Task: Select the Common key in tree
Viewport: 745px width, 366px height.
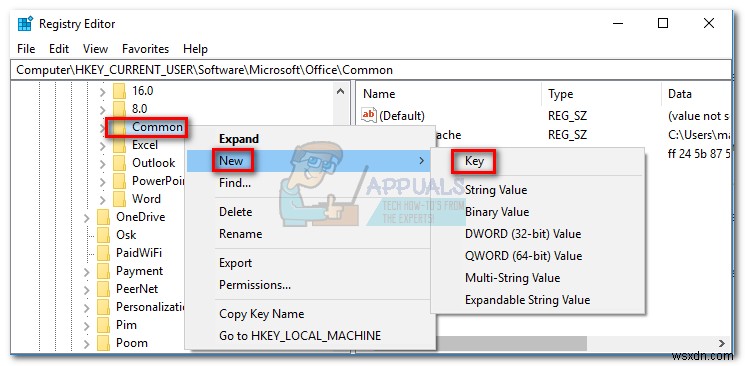Action: point(157,126)
